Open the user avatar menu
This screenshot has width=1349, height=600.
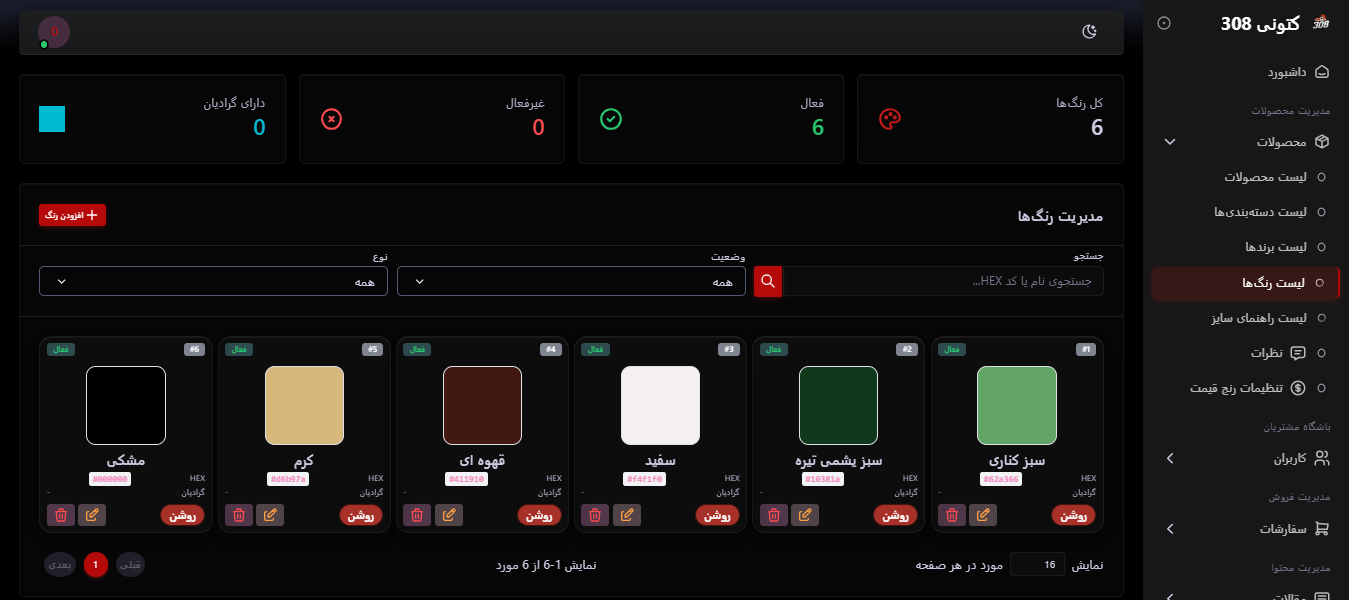[x=54, y=32]
